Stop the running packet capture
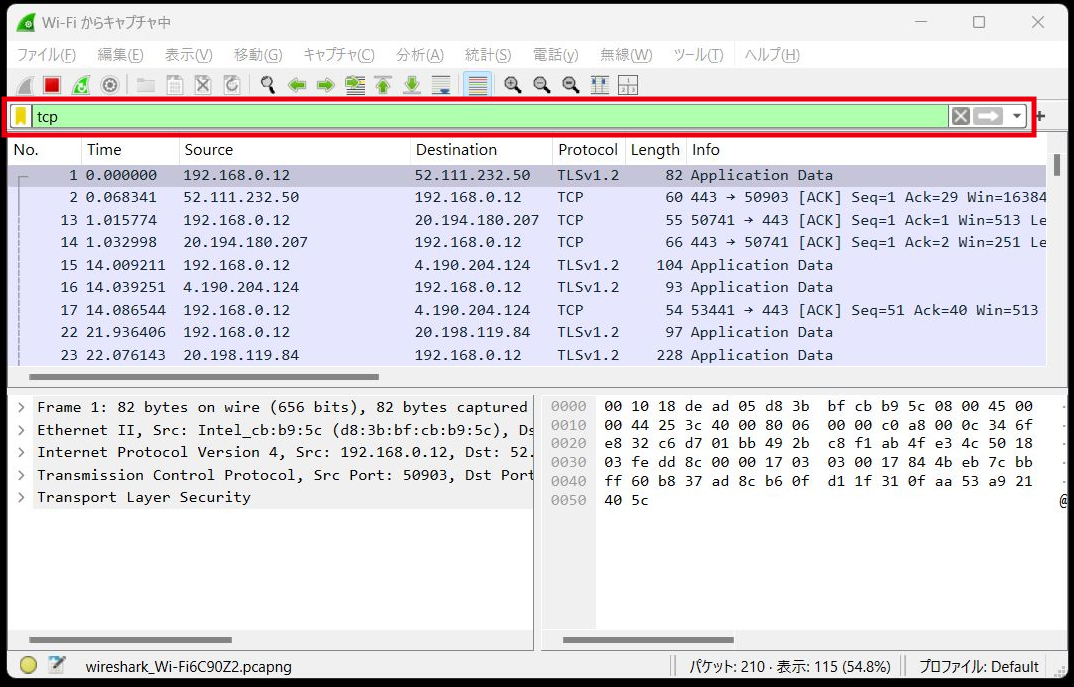 coord(52,85)
